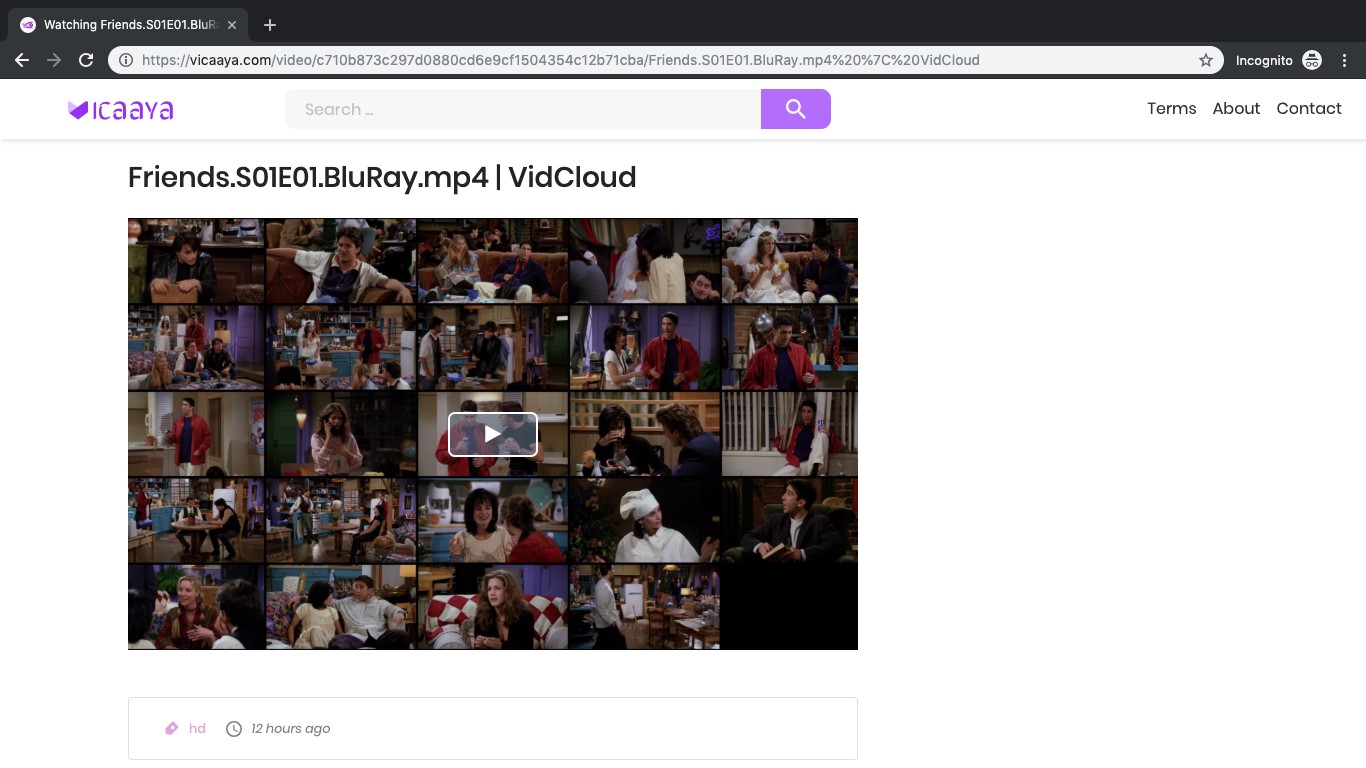This screenshot has width=1366, height=768.
Task: Open the Terms page link
Action: [1172, 109]
